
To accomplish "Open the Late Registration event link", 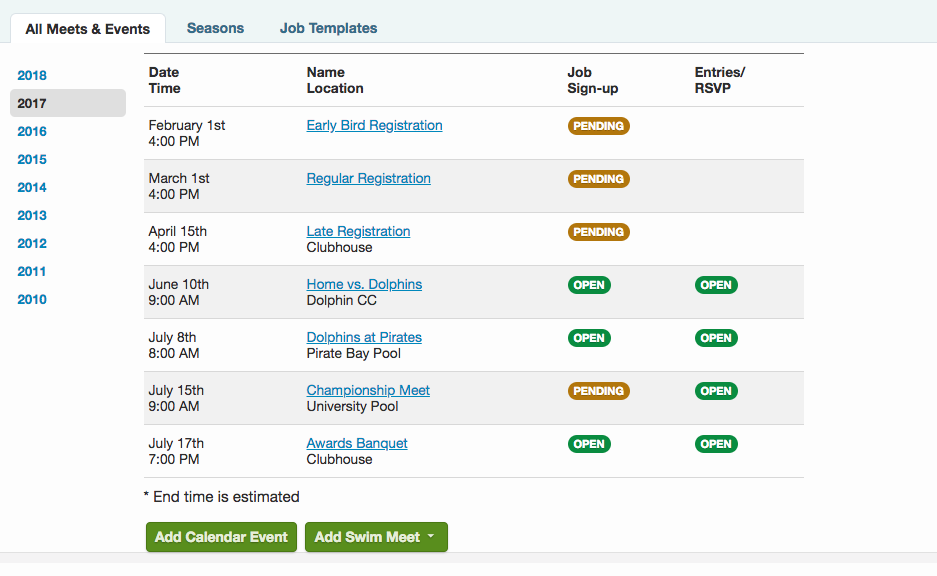I will pos(358,231).
